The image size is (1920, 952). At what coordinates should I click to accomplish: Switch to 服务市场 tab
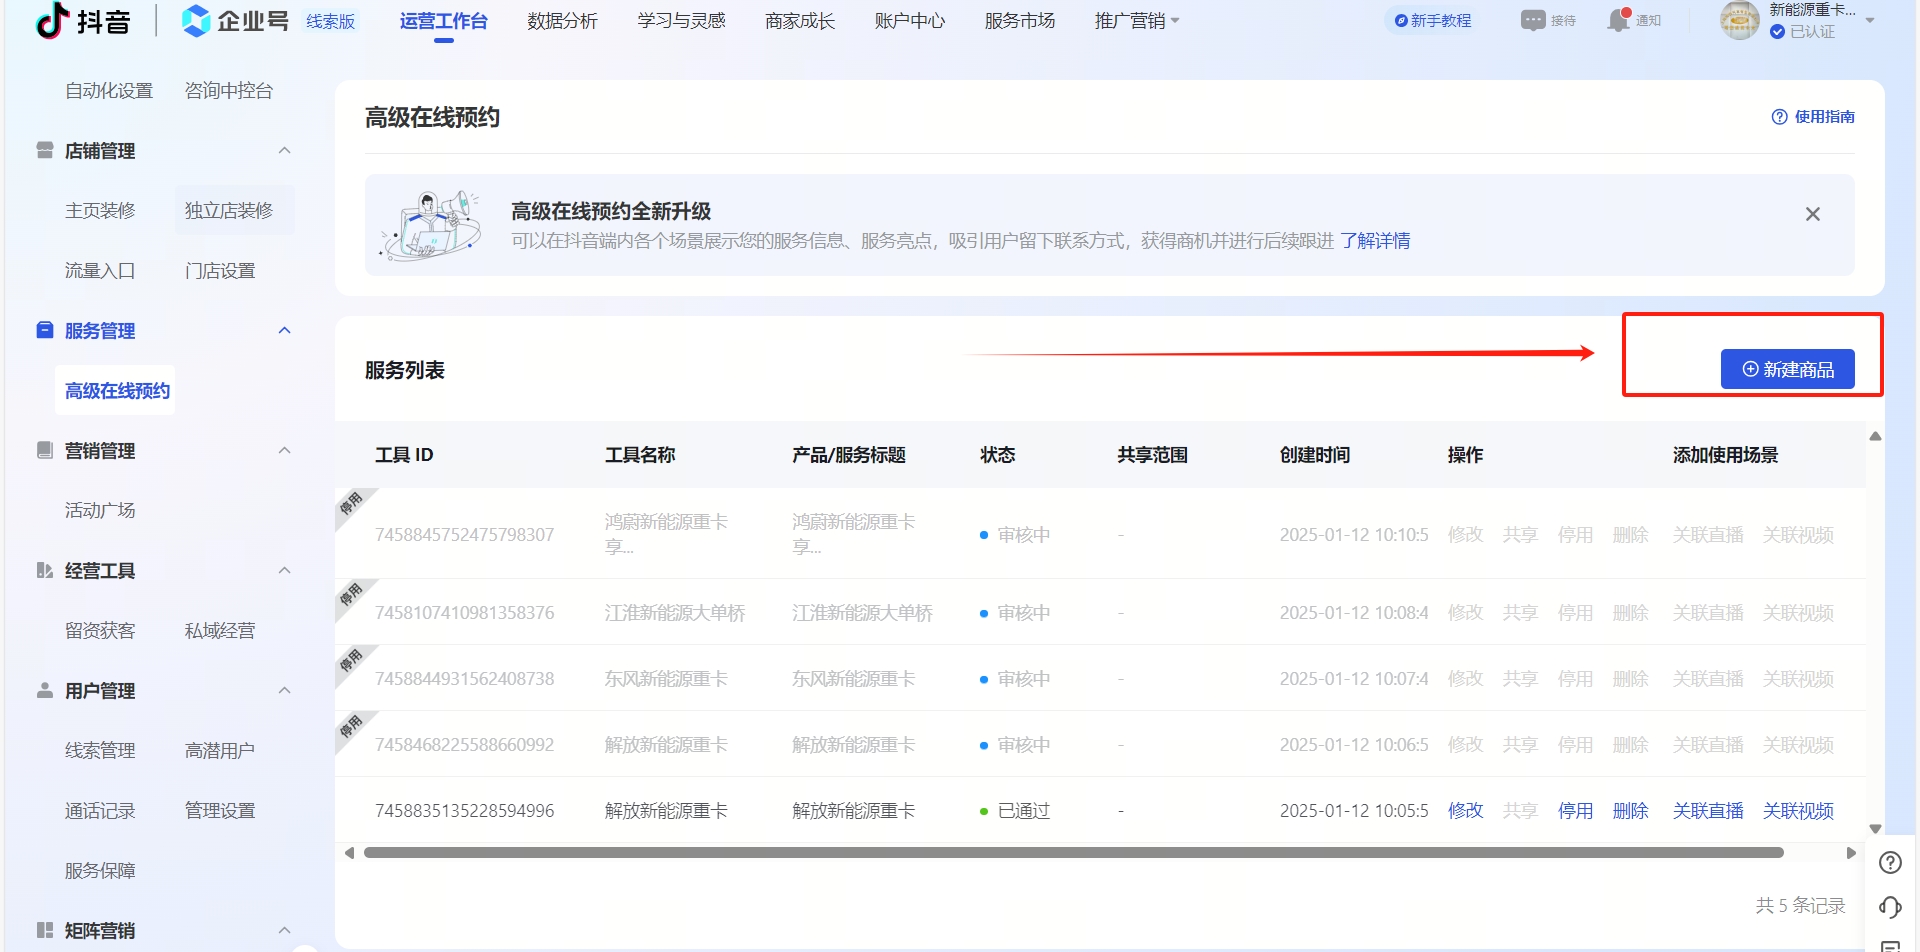point(1019,21)
